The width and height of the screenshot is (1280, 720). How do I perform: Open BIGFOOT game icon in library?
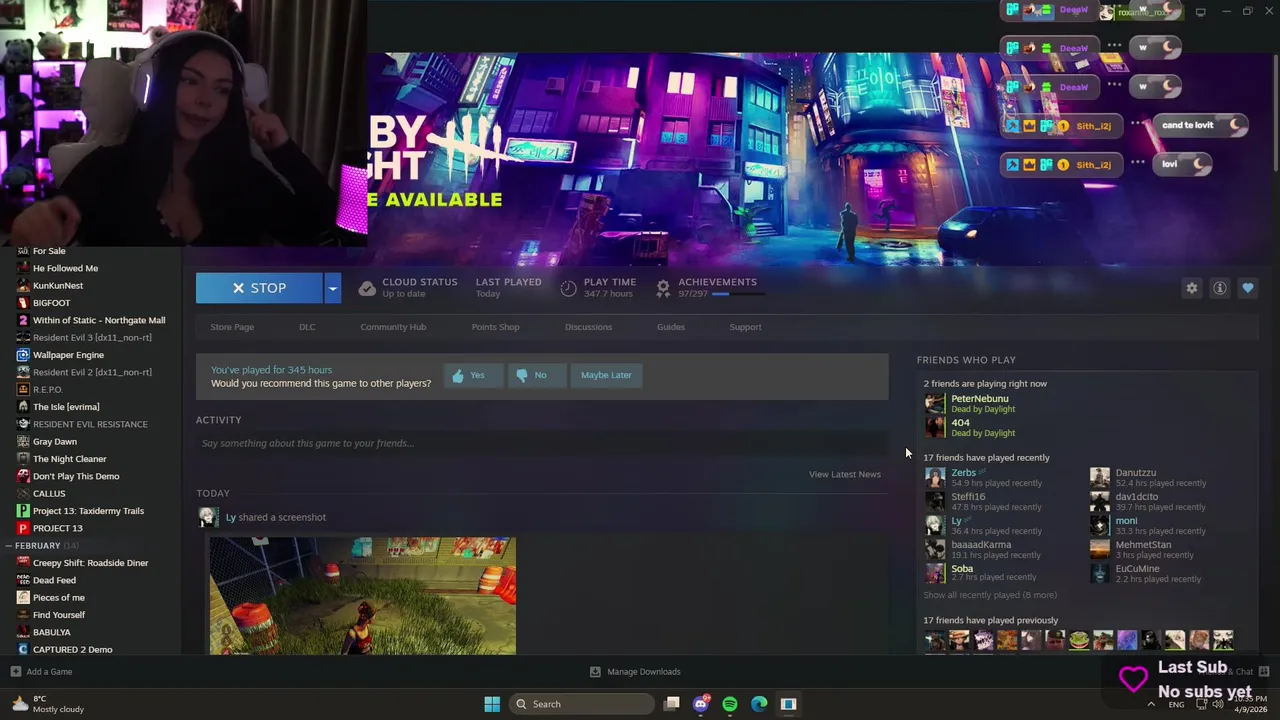coord(23,303)
